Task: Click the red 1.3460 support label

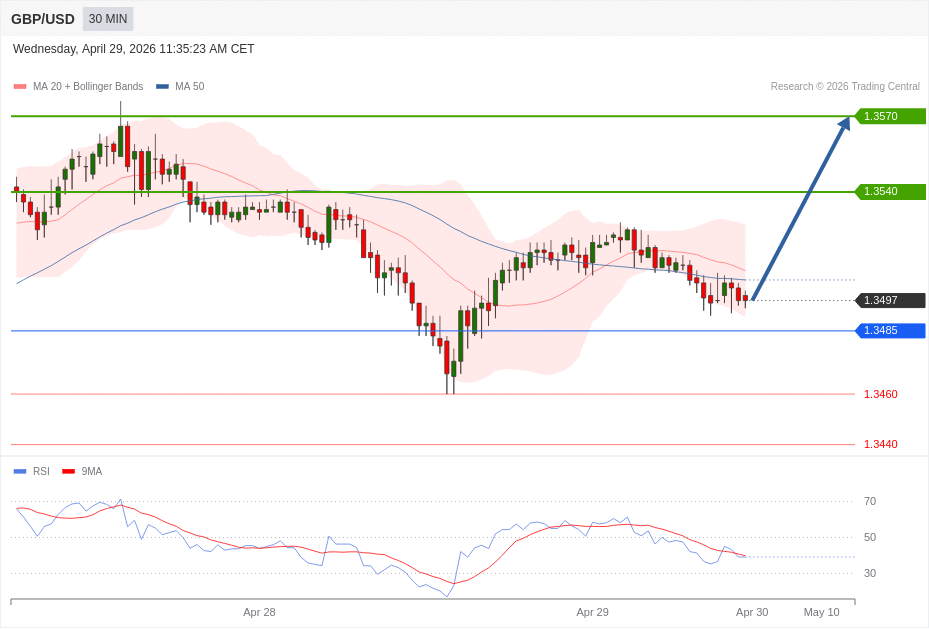Action: click(880, 394)
